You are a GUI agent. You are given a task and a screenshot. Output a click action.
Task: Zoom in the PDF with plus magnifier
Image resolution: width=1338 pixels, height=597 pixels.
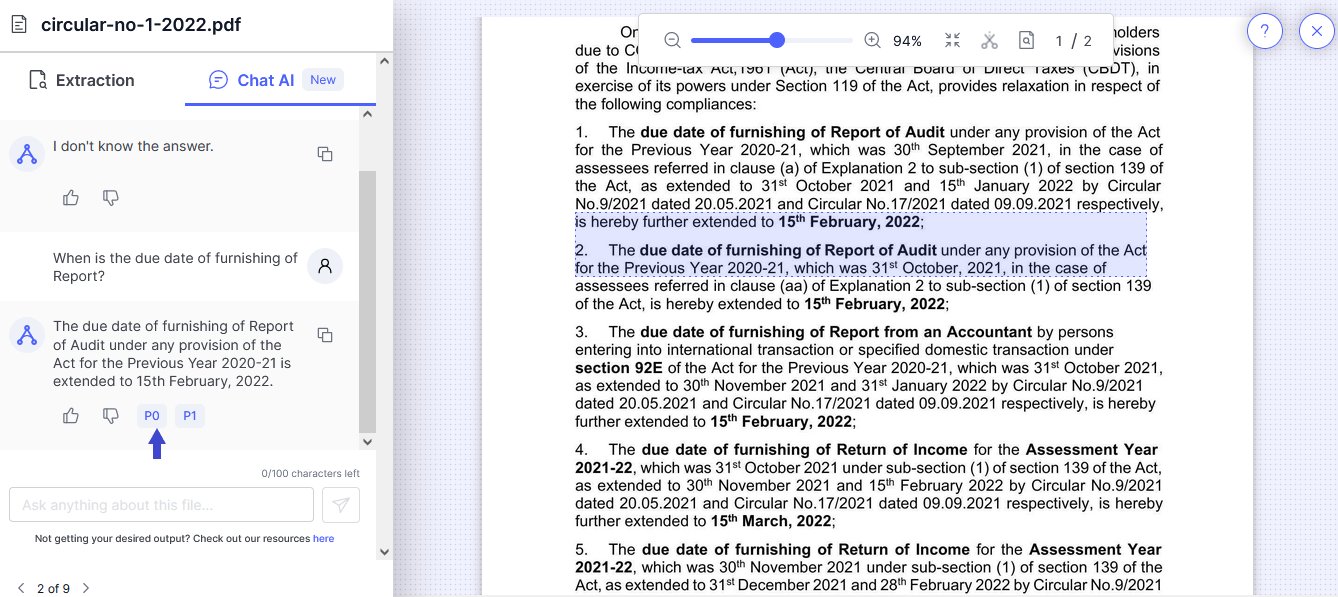872,40
